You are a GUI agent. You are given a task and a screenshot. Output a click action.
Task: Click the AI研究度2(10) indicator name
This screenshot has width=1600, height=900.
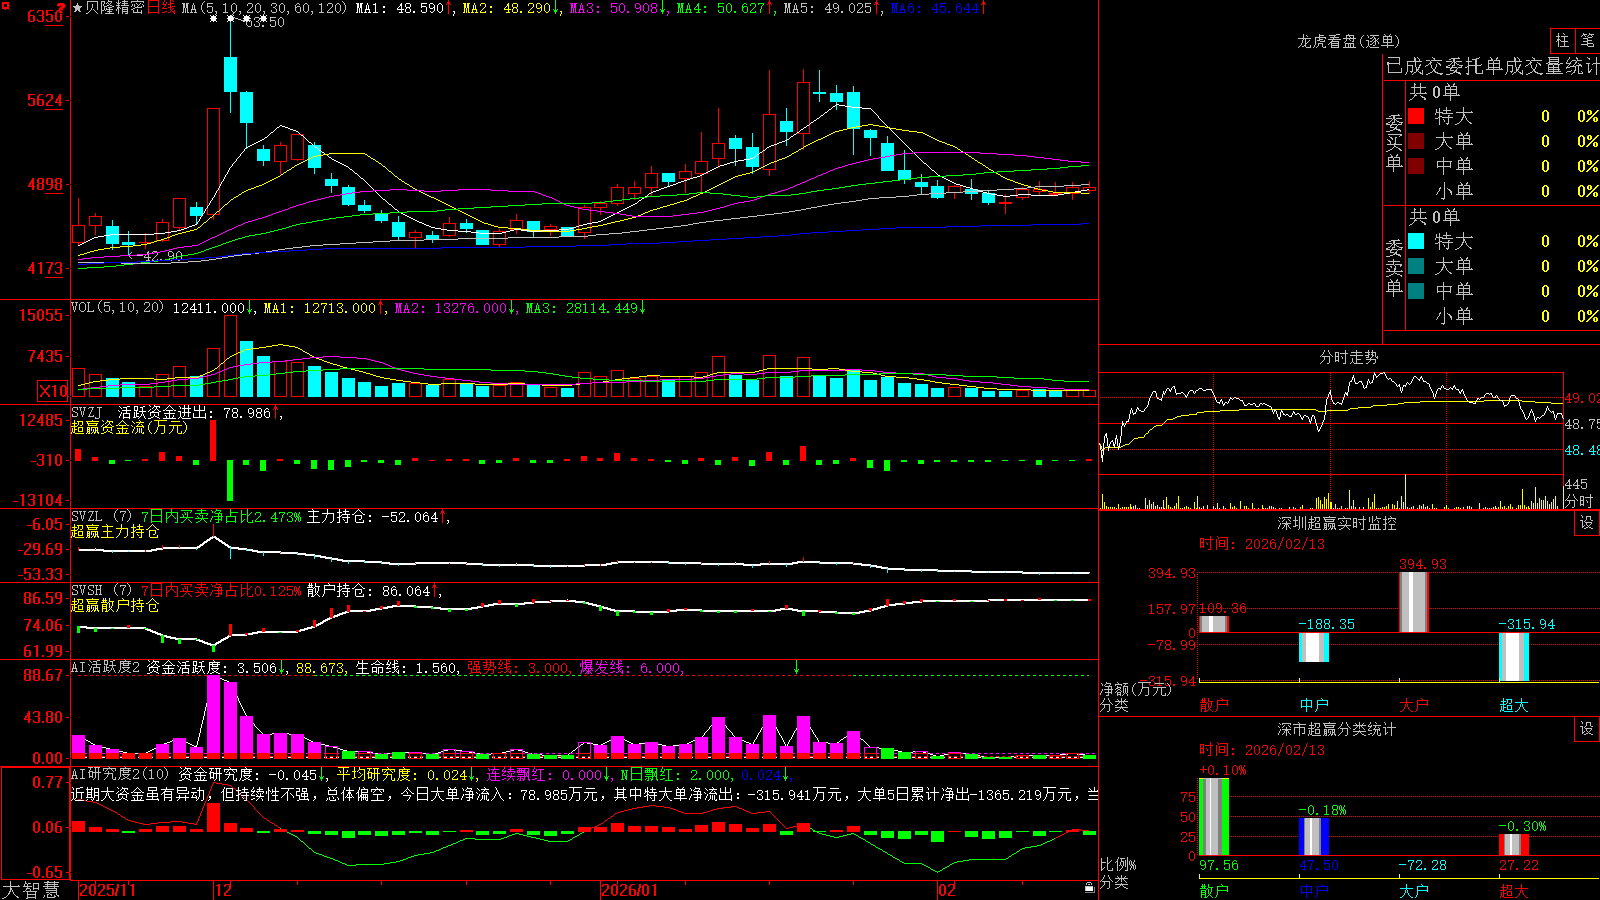[120, 774]
